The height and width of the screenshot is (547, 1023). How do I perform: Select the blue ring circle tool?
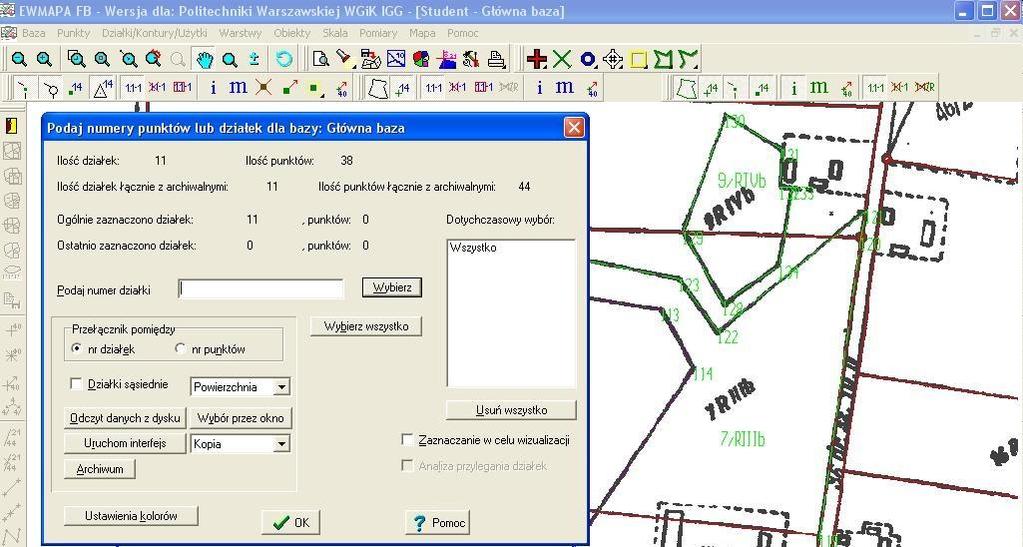click(x=587, y=59)
